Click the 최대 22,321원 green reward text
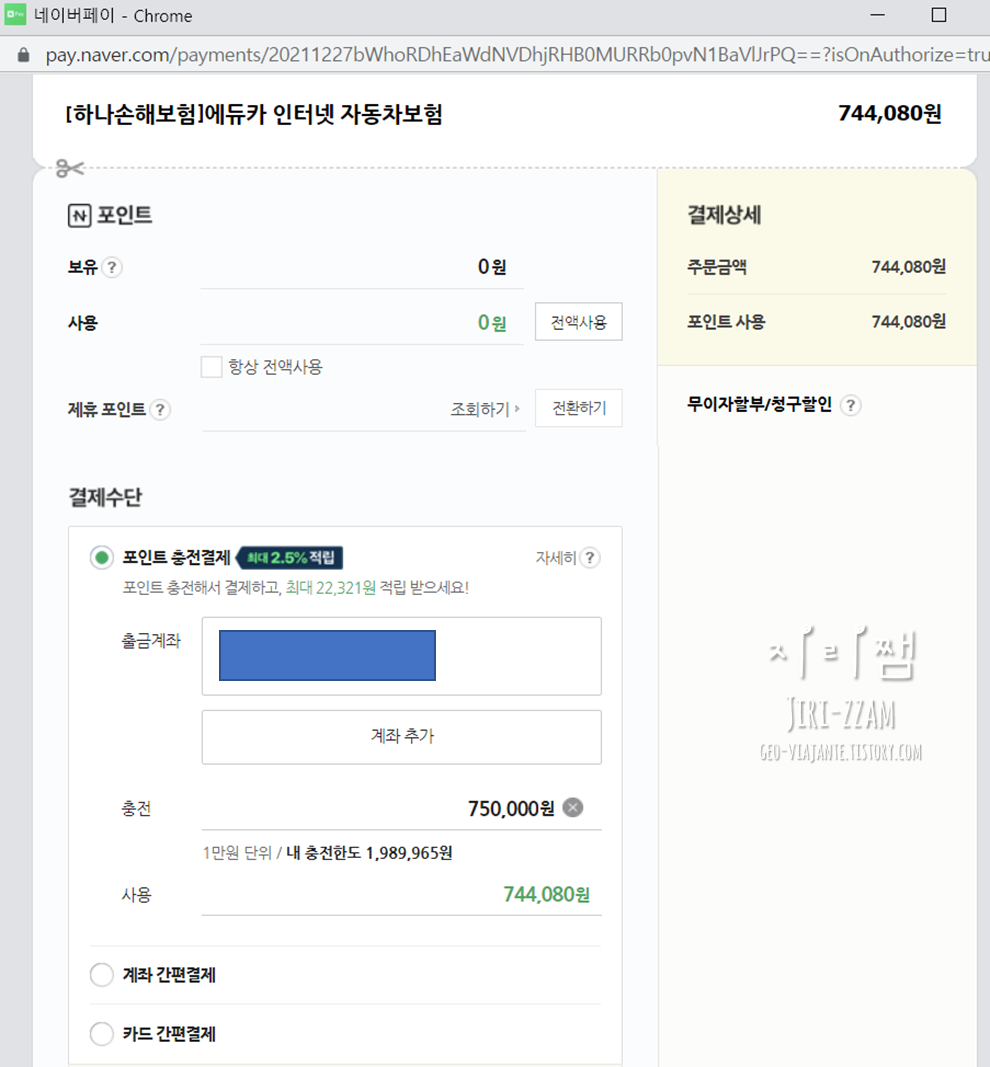The width and height of the screenshot is (990, 1067). point(331,587)
